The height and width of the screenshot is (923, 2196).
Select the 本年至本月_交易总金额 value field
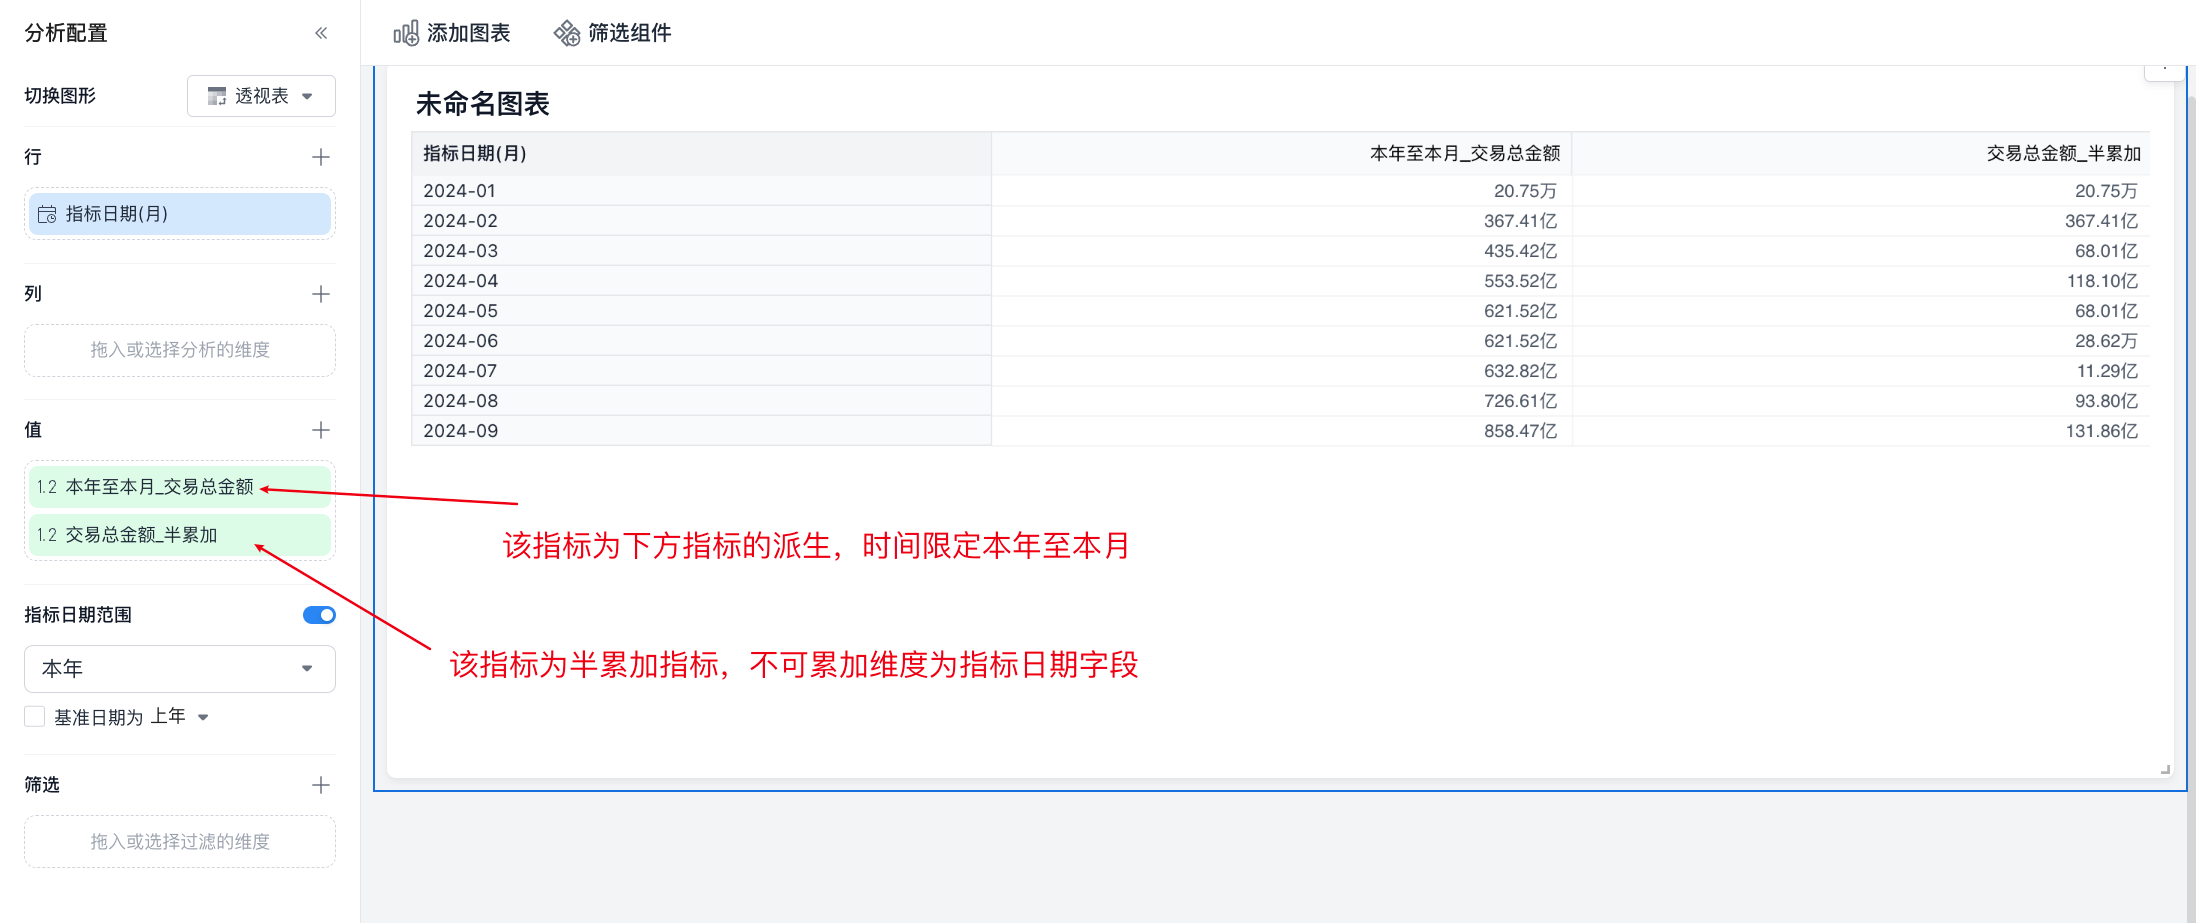160,487
